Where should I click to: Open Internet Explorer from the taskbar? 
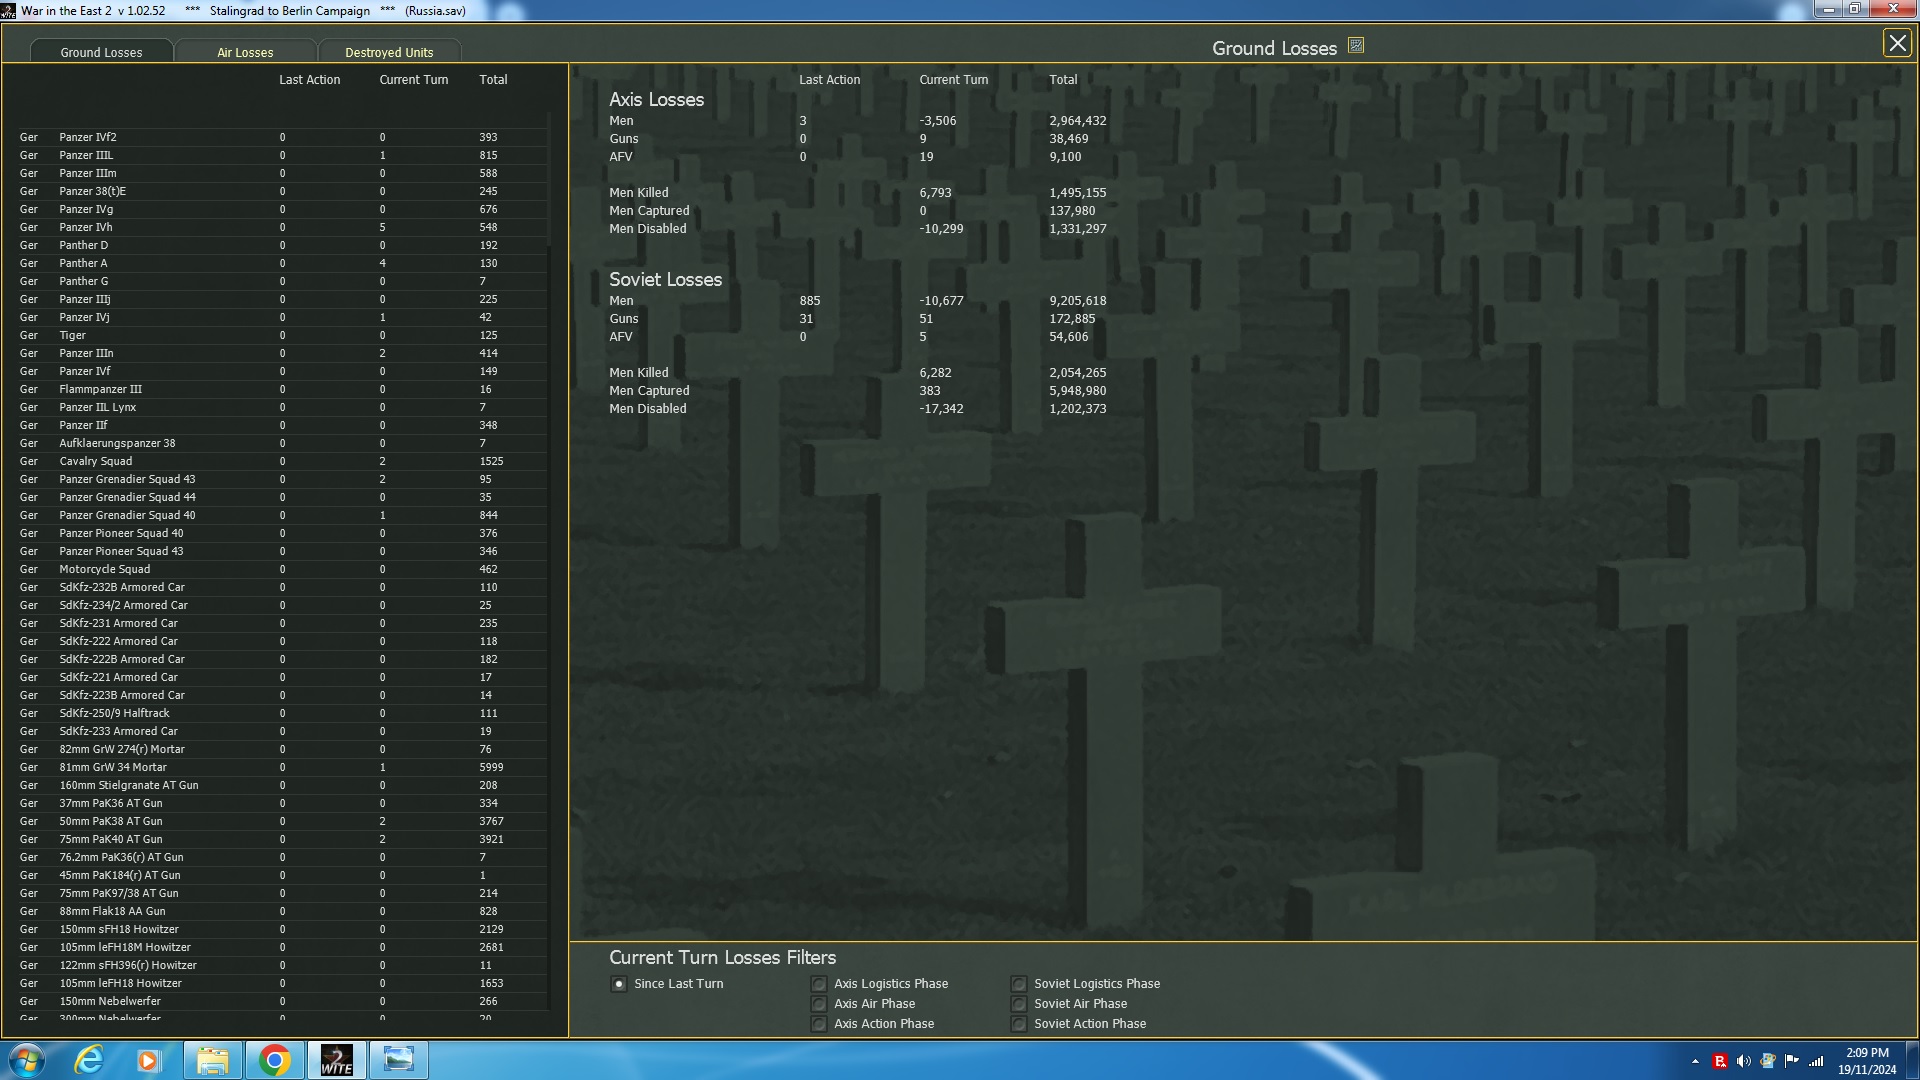[x=89, y=1060]
